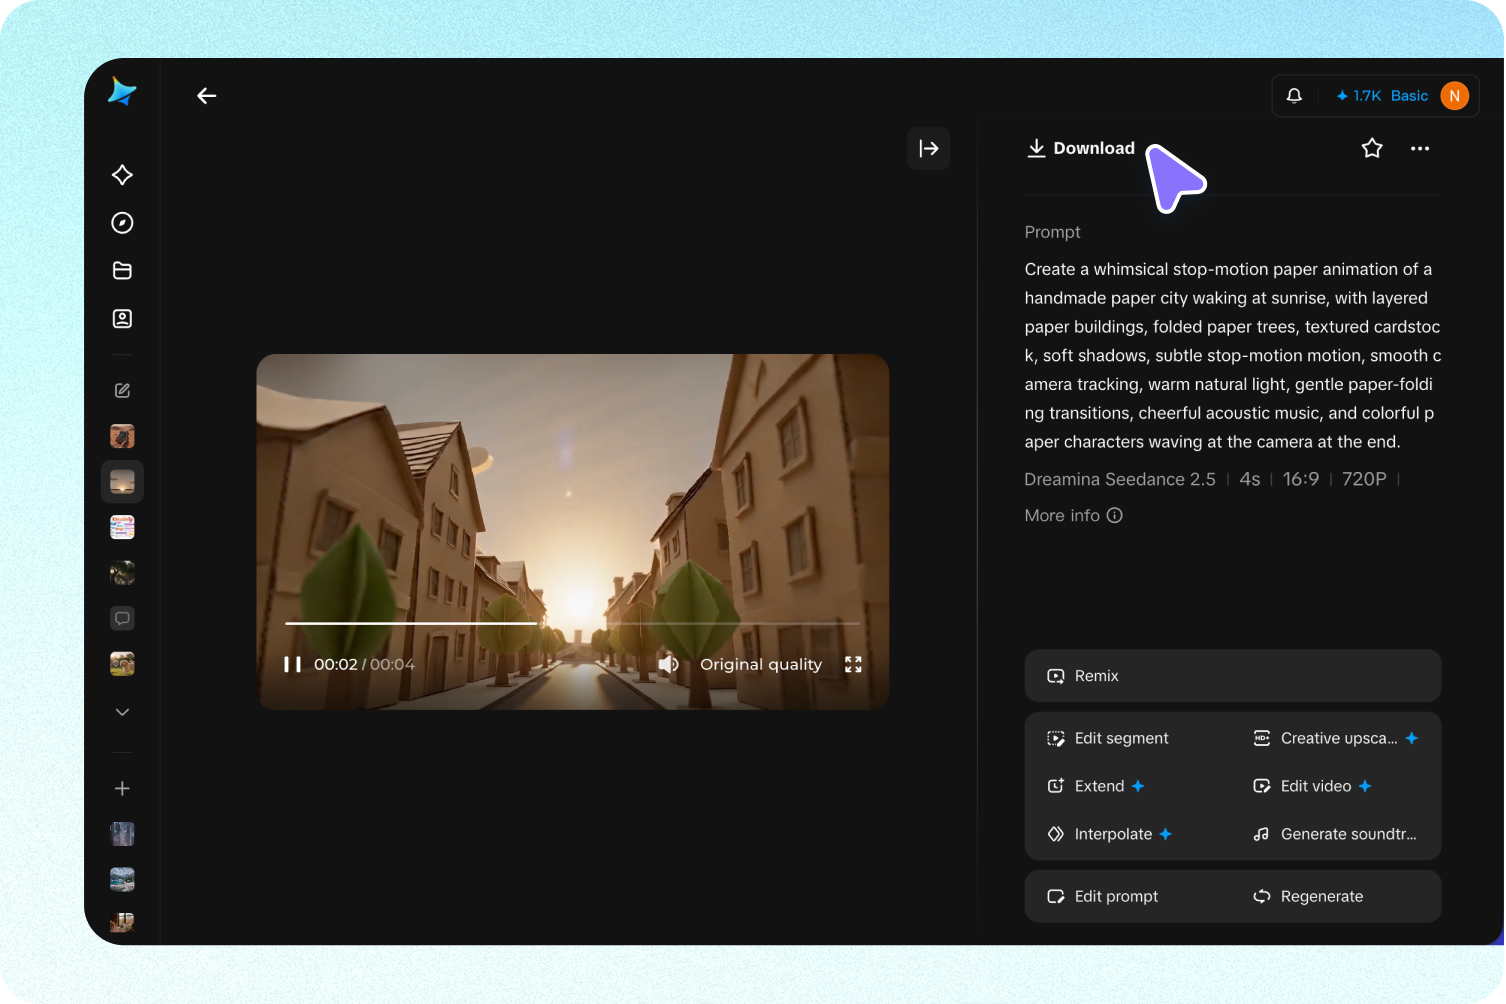Open the Original quality selector

pos(761,665)
